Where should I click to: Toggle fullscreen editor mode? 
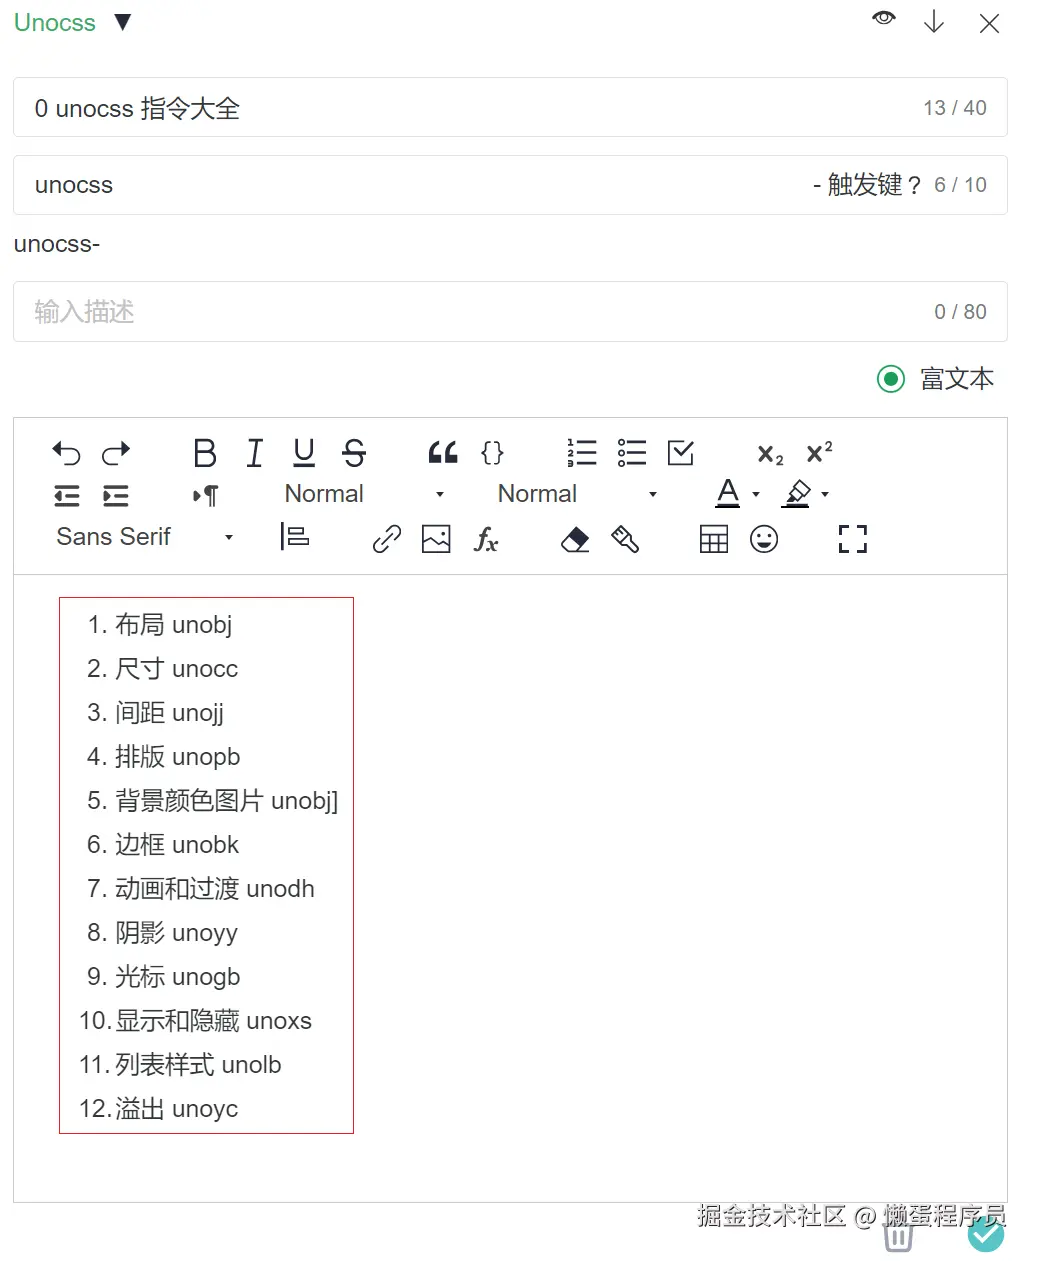(852, 540)
